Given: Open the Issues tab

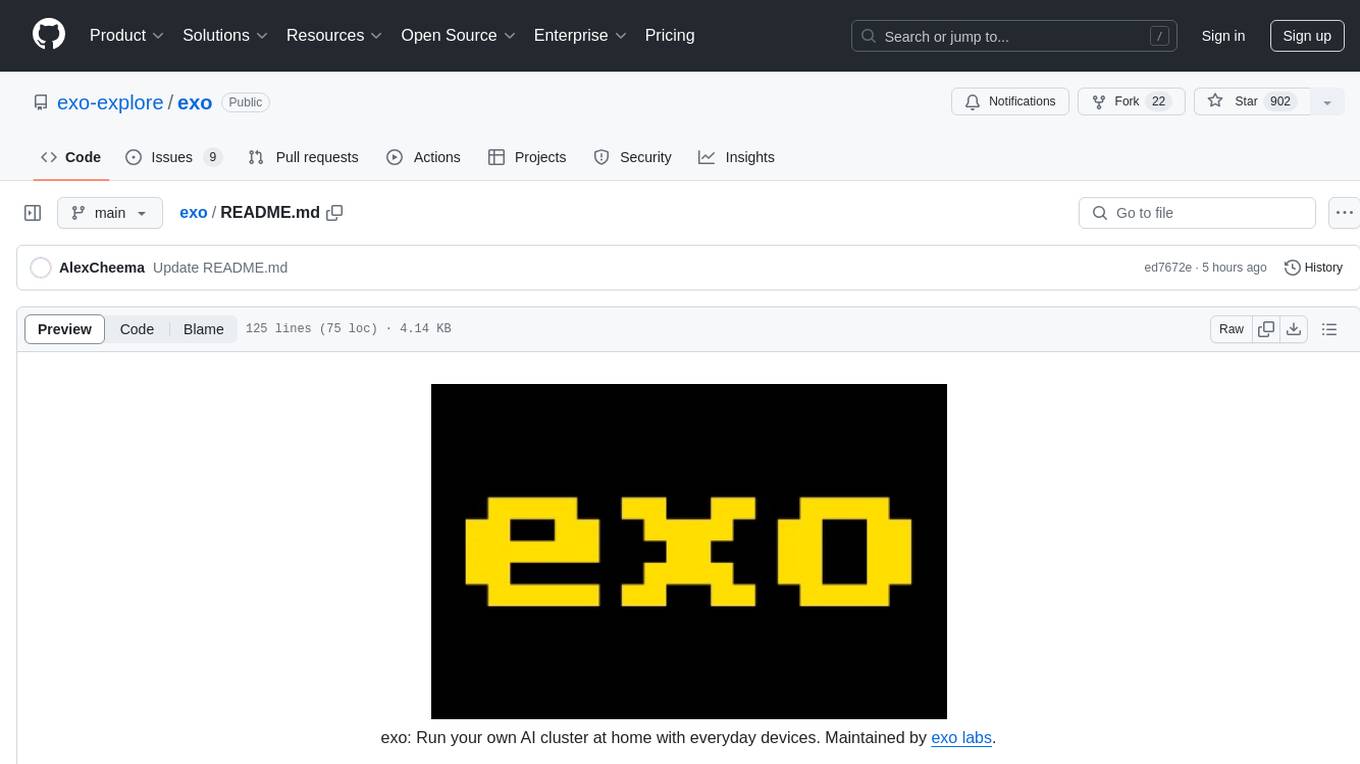Looking at the screenshot, I should click(x=173, y=157).
